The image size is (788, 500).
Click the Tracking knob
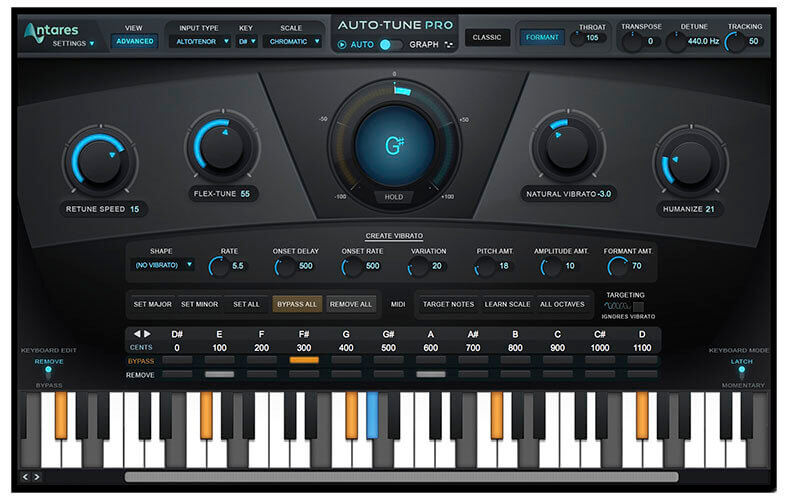pyautogui.click(x=735, y=42)
